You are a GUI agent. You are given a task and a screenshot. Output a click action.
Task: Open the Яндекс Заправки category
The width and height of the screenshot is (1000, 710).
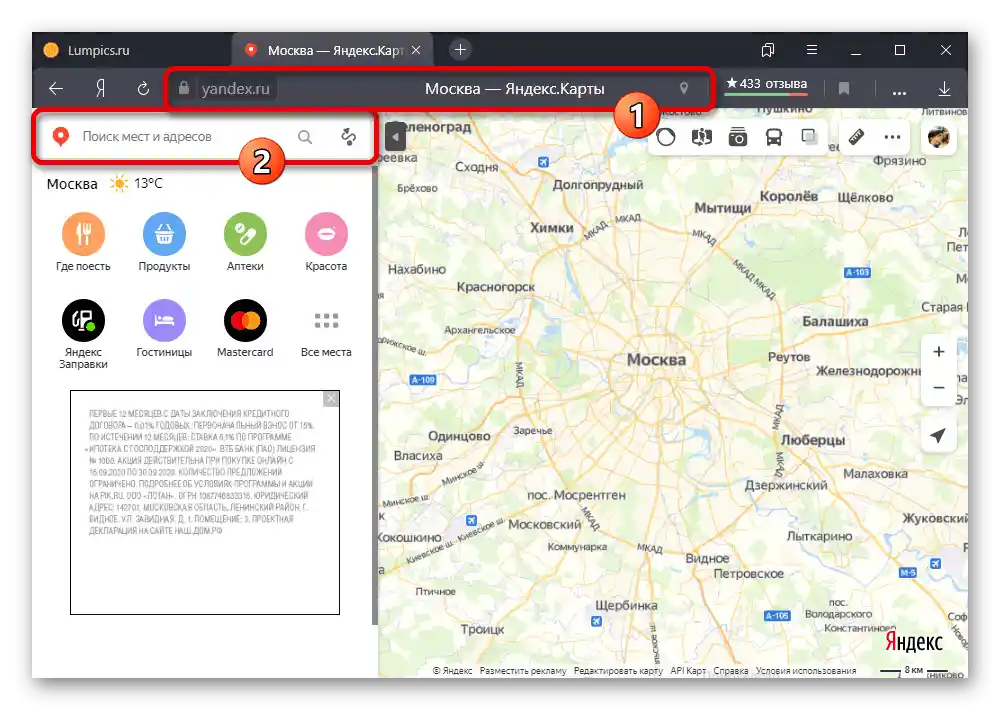83,334
